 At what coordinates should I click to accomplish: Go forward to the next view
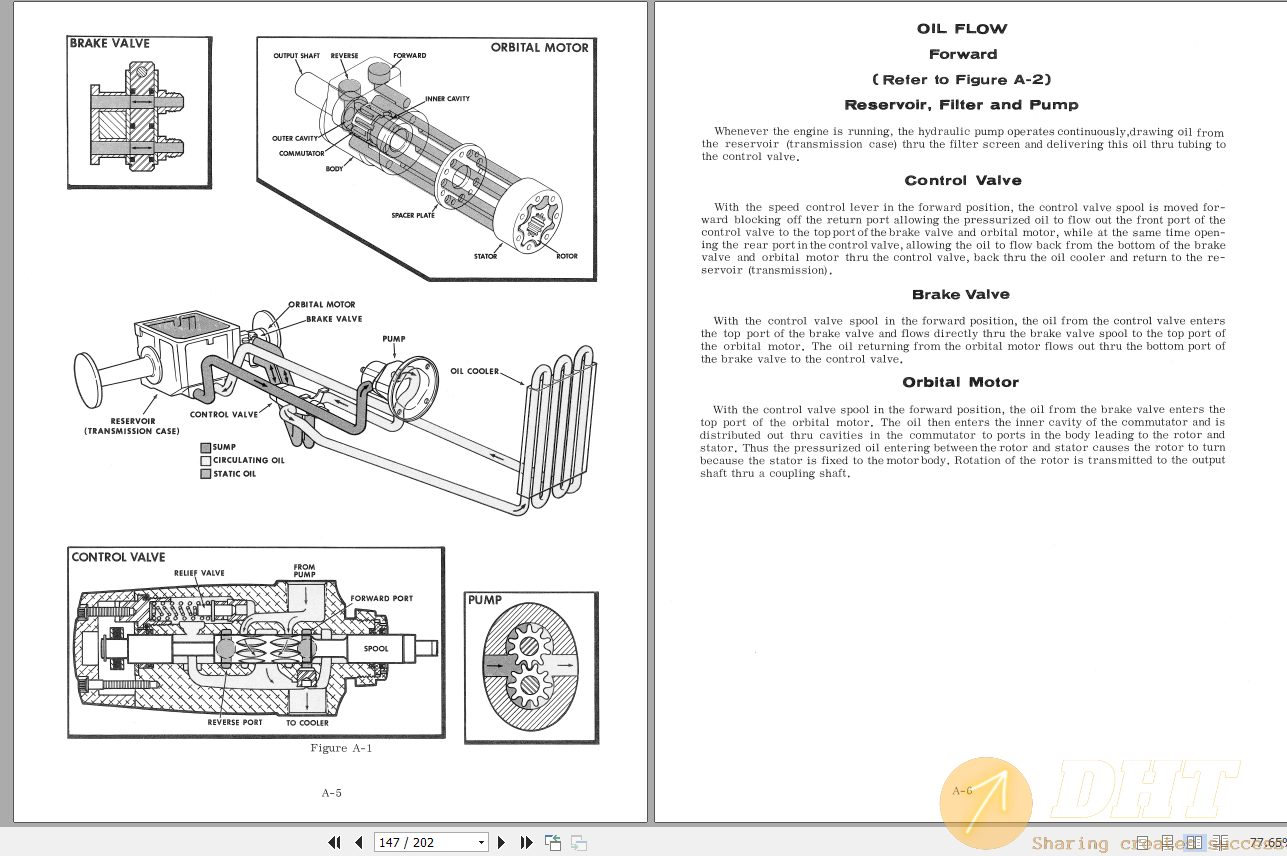[578, 842]
